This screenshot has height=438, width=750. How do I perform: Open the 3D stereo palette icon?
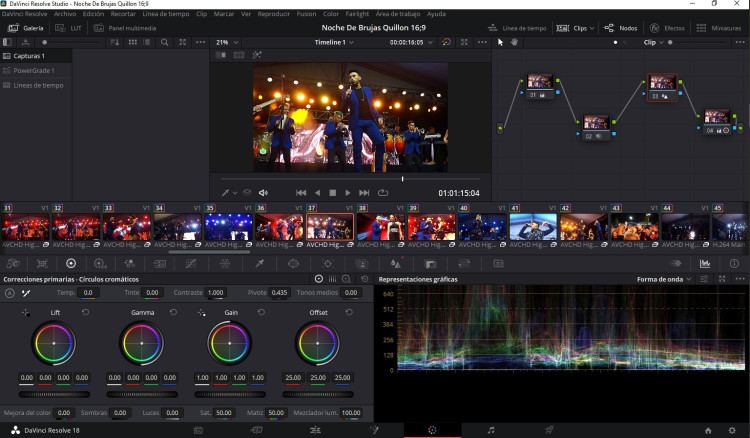[498, 263]
